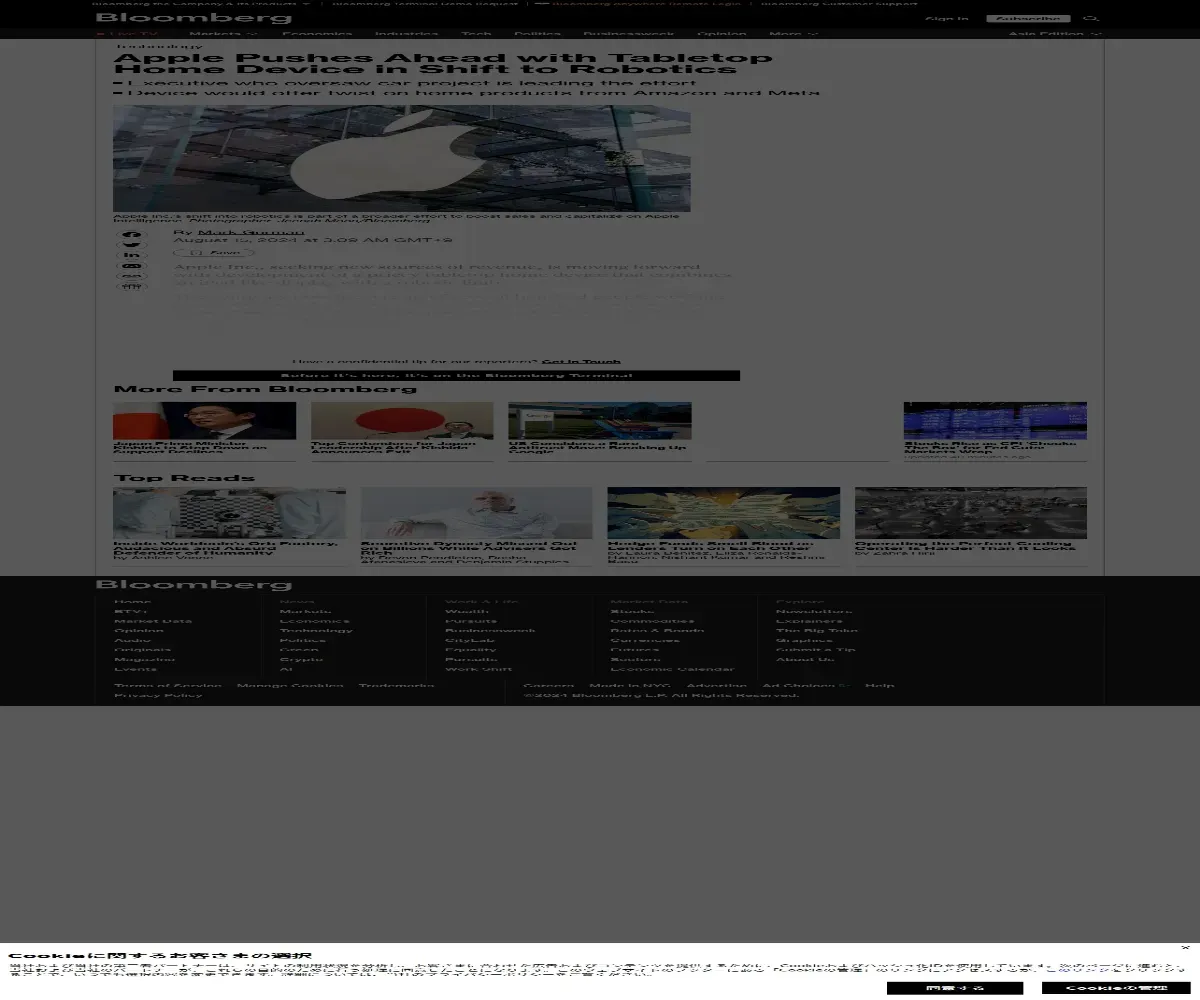Screen dimensions: 1200x1000
Task: Select Businessweek in navigation bar
Action: pyautogui.click(x=628, y=34)
